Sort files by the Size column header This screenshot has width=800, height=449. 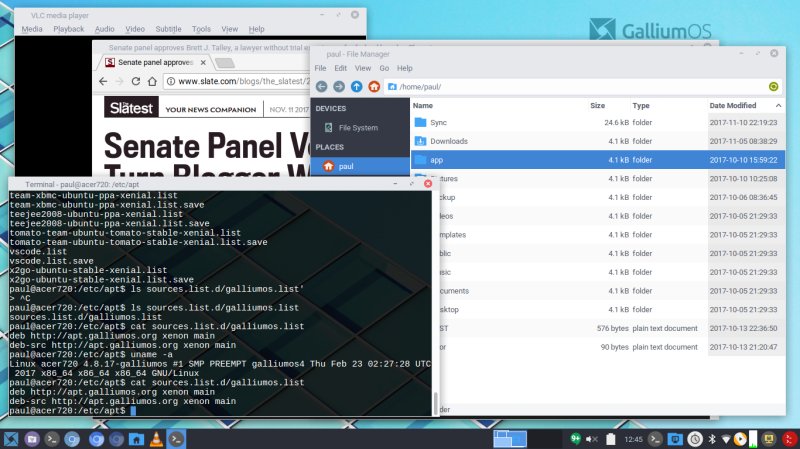pos(597,106)
